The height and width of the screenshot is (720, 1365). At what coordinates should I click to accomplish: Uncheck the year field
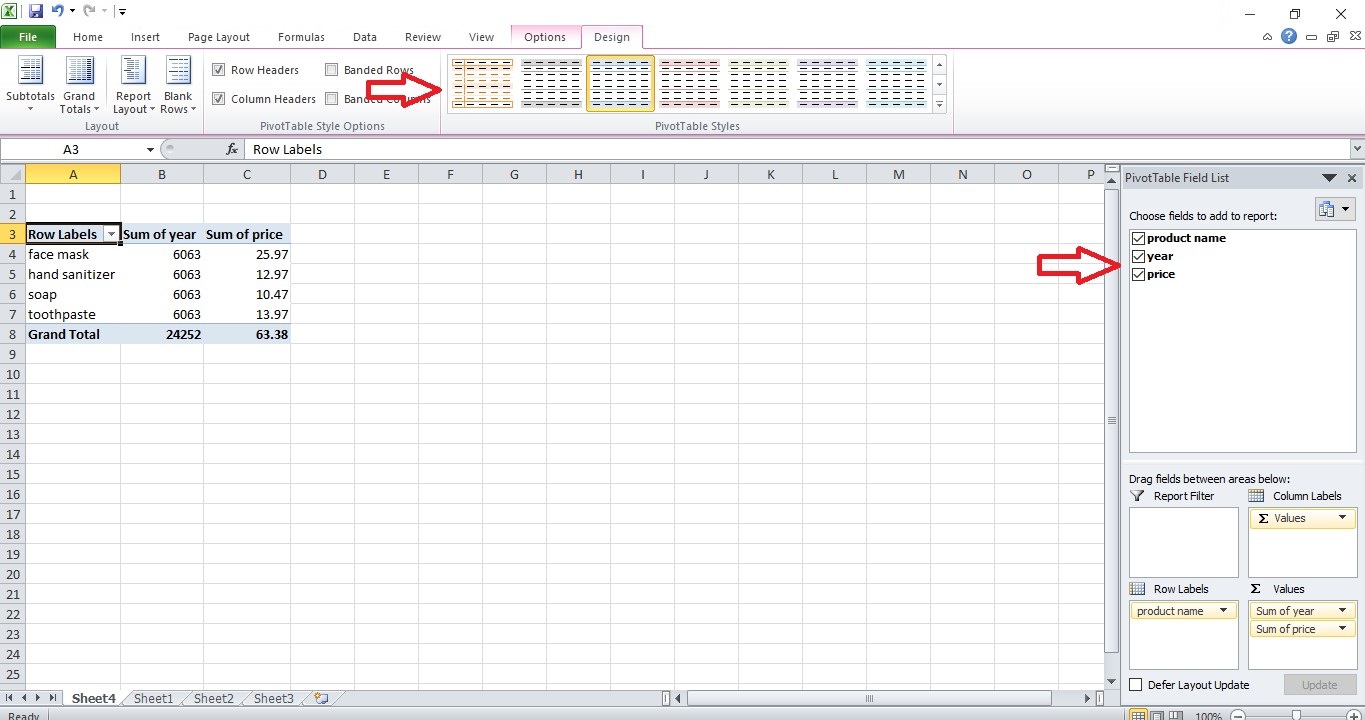[x=1138, y=256]
